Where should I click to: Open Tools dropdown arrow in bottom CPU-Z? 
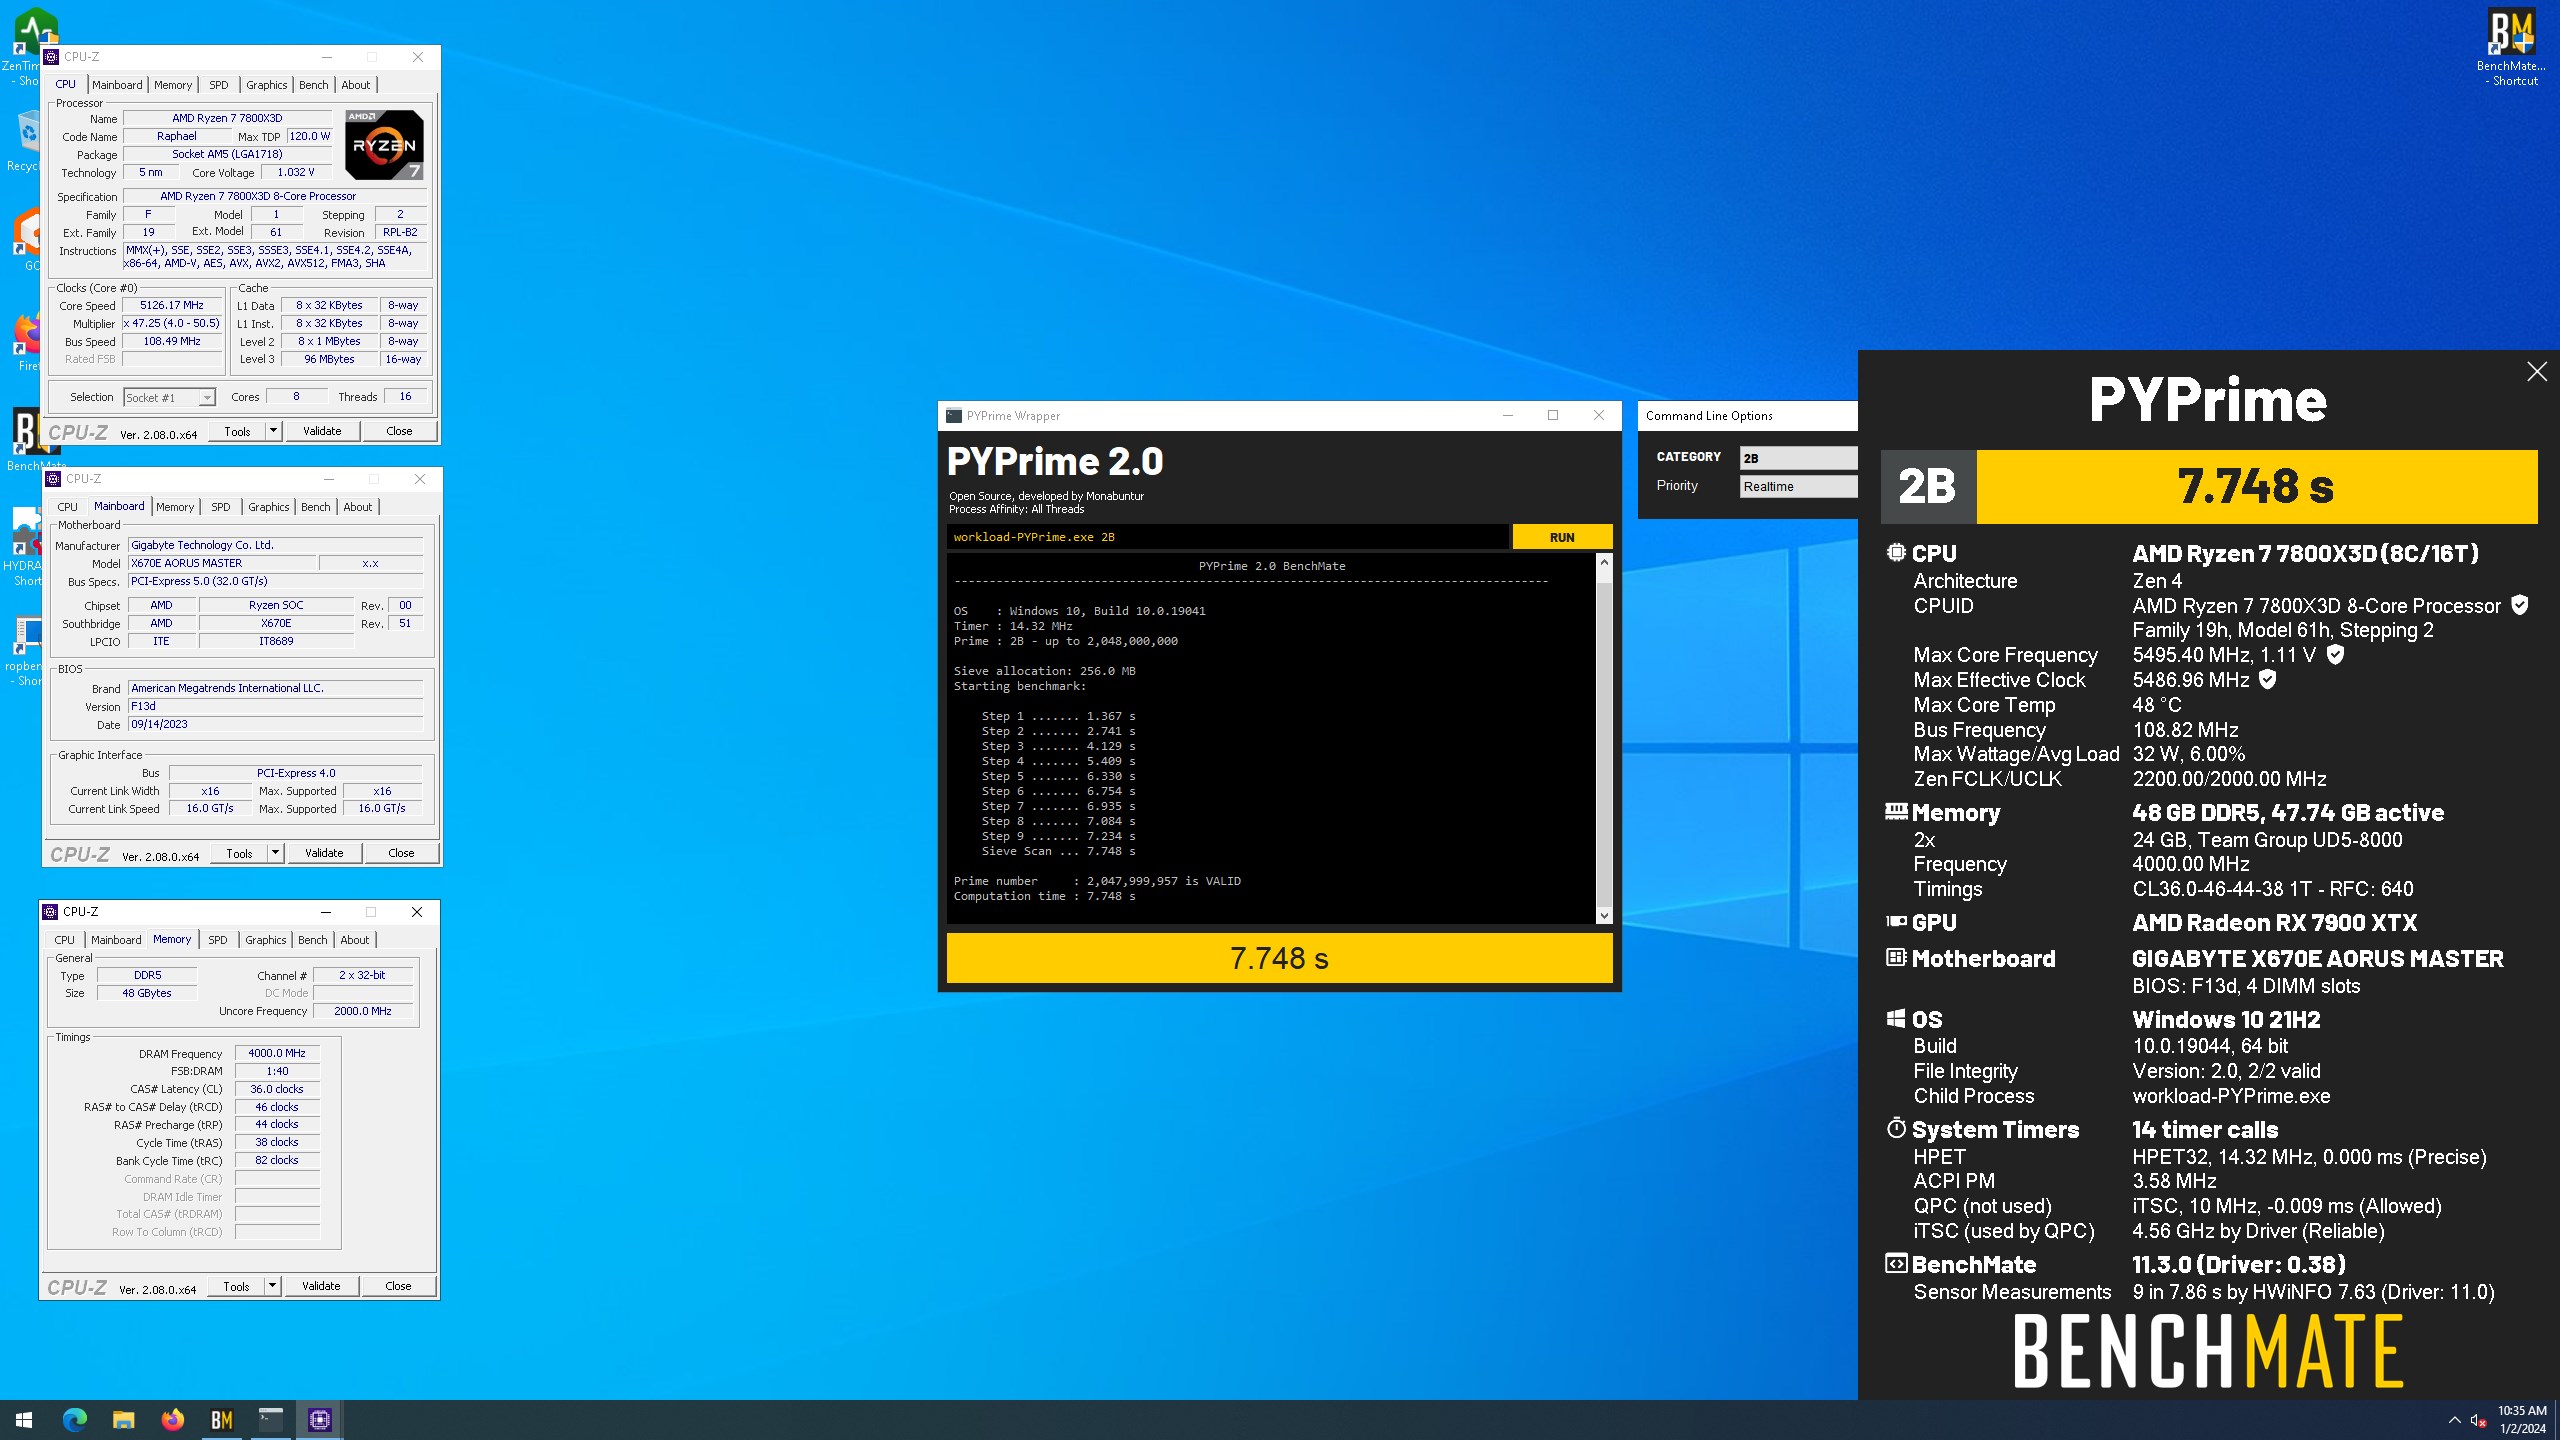[272, 1286]
